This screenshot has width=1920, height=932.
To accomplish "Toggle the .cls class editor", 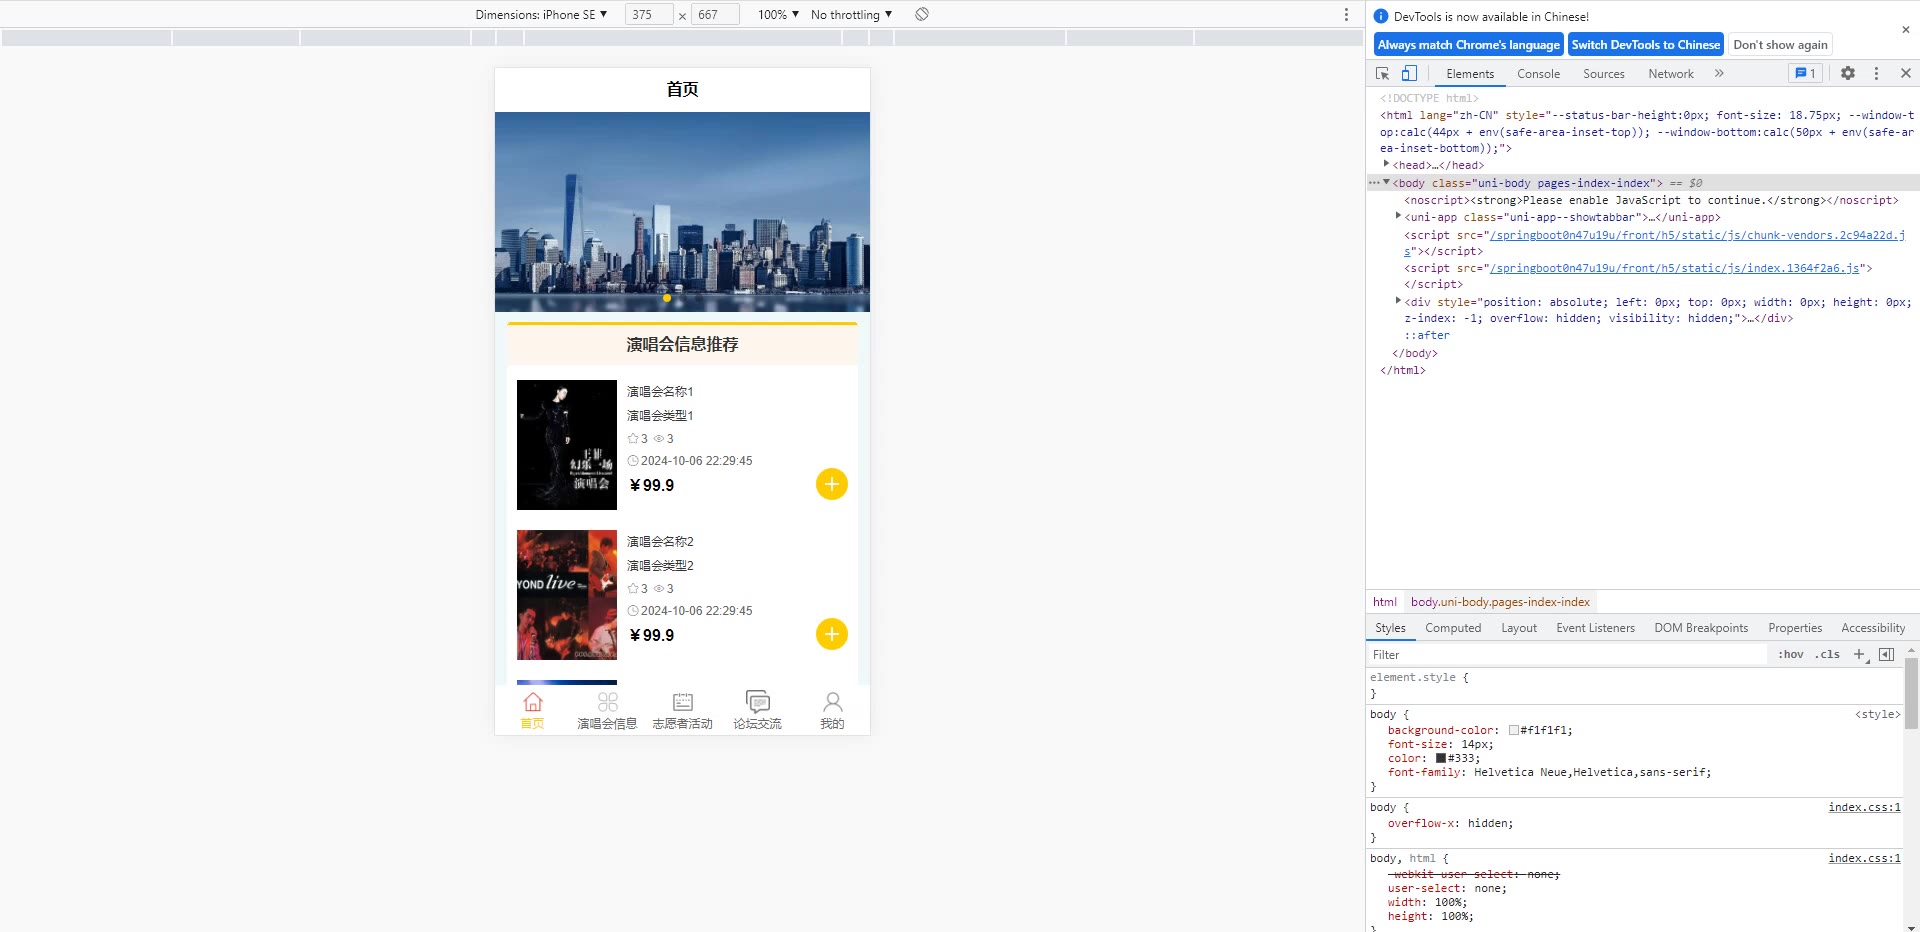I will (1828, 655).
